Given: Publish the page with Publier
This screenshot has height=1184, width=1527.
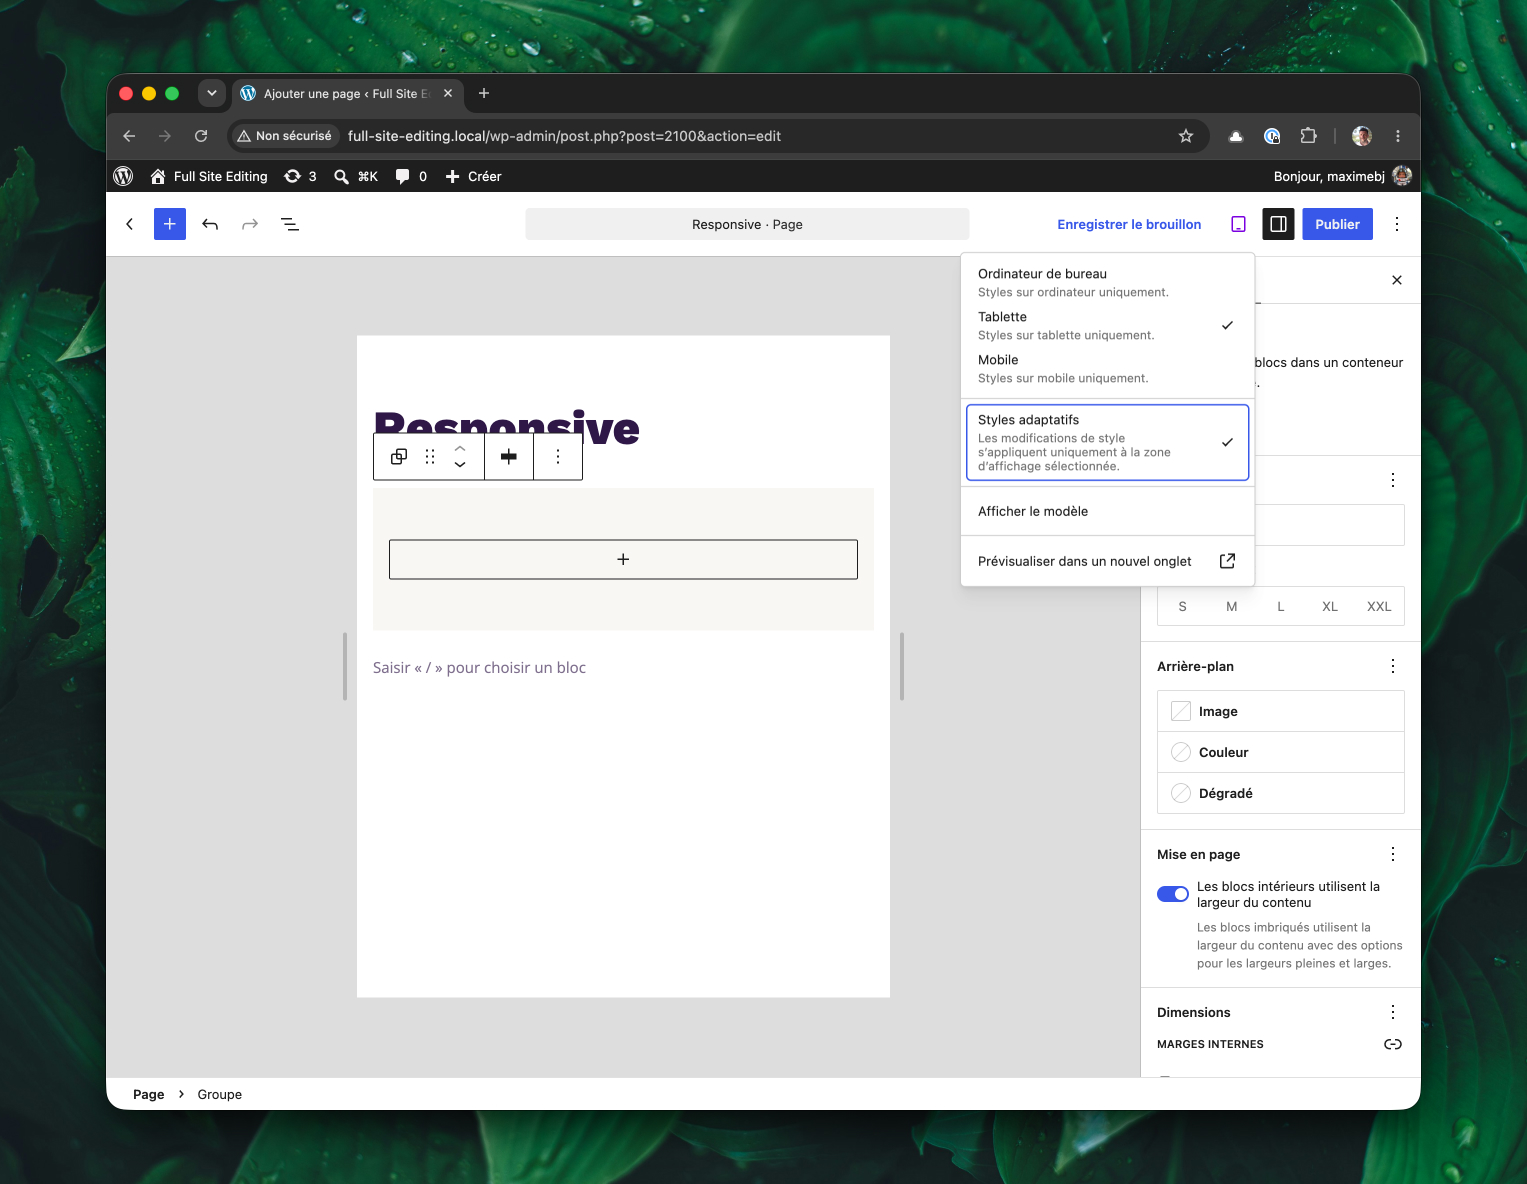Looking at the screenshot, I should (x=1337, y=224).
